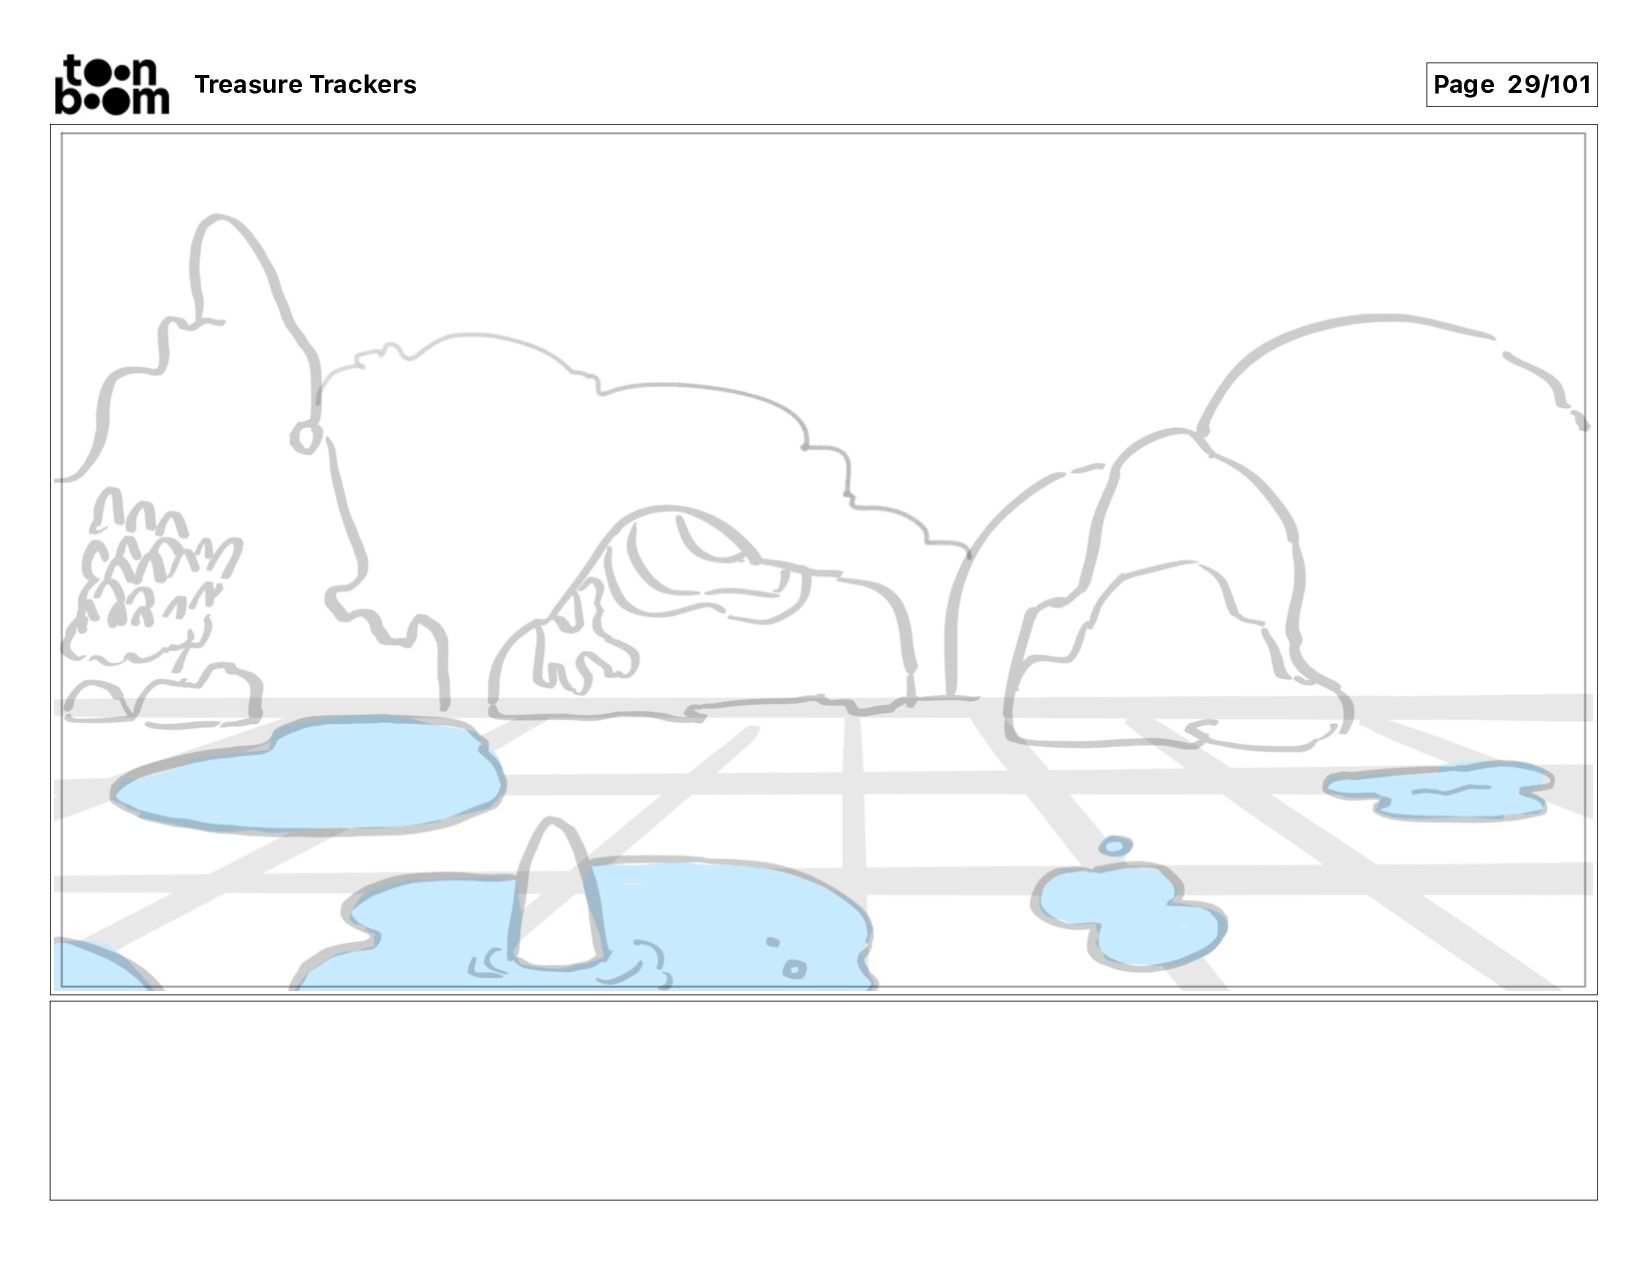Click the scaly bush at far left

click(150, 580)
